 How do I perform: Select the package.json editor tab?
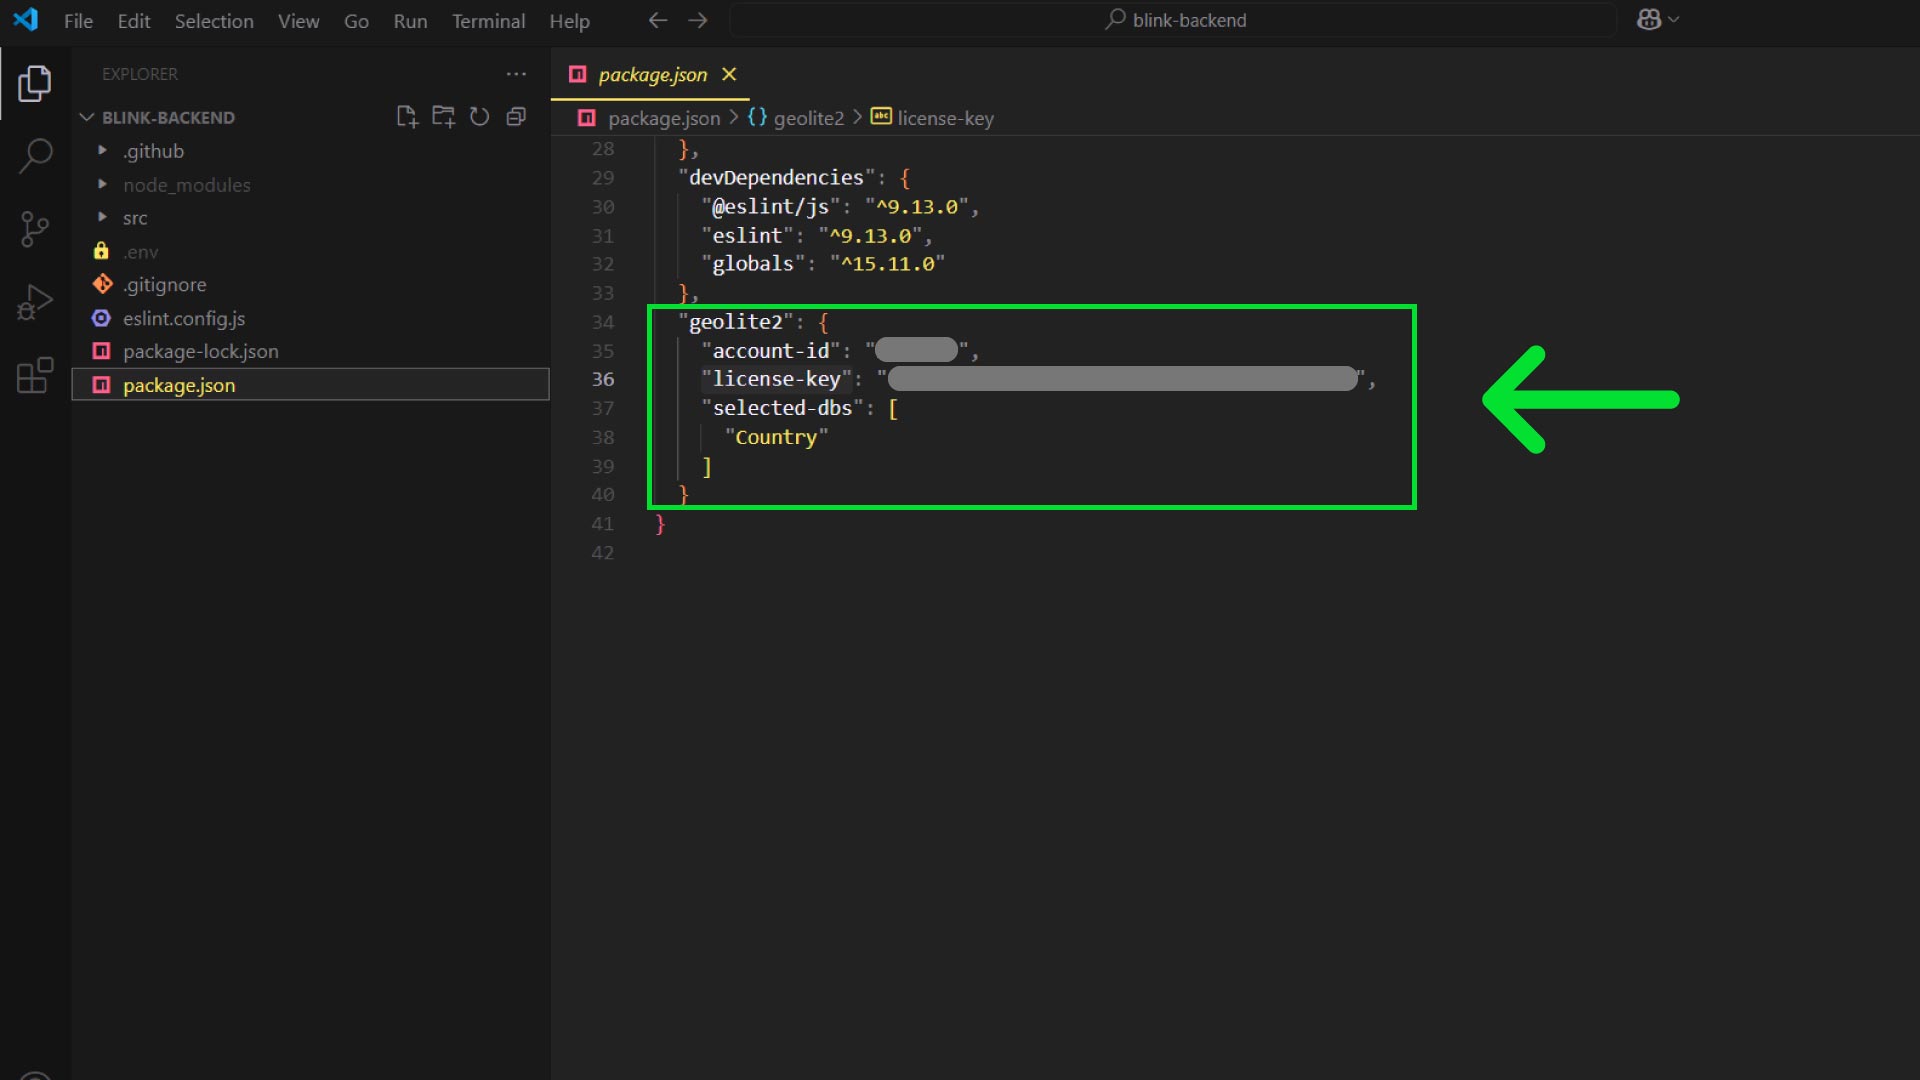point(652,75)
